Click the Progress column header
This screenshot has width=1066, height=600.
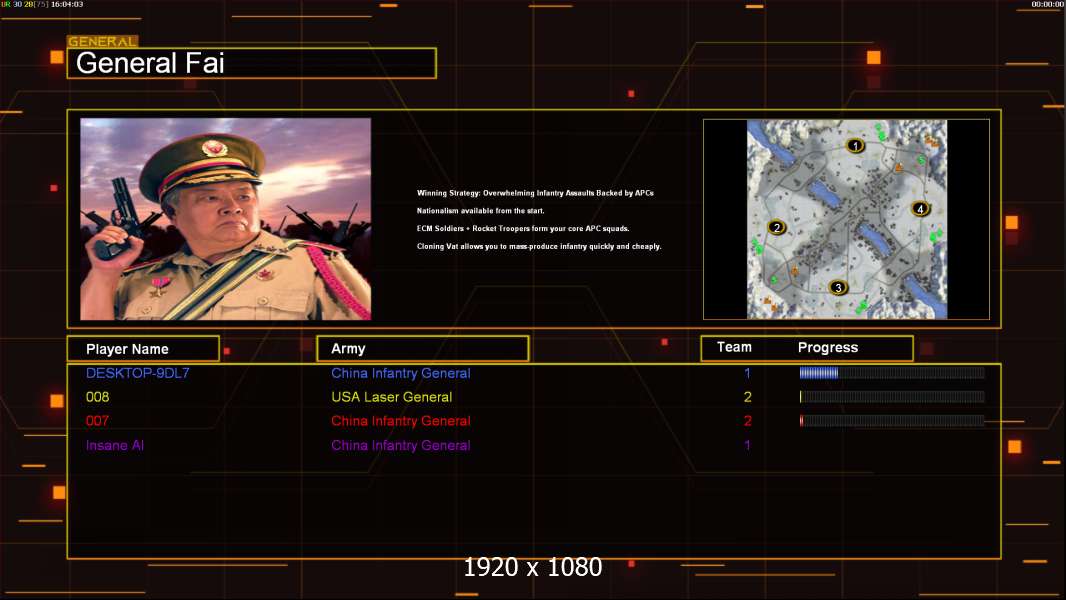click(827, 347)
